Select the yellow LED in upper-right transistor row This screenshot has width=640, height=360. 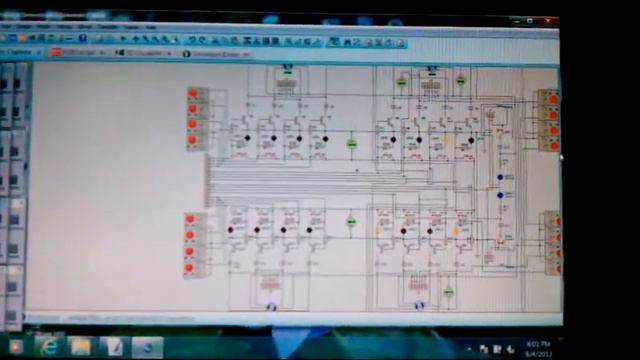click(444, 140)
